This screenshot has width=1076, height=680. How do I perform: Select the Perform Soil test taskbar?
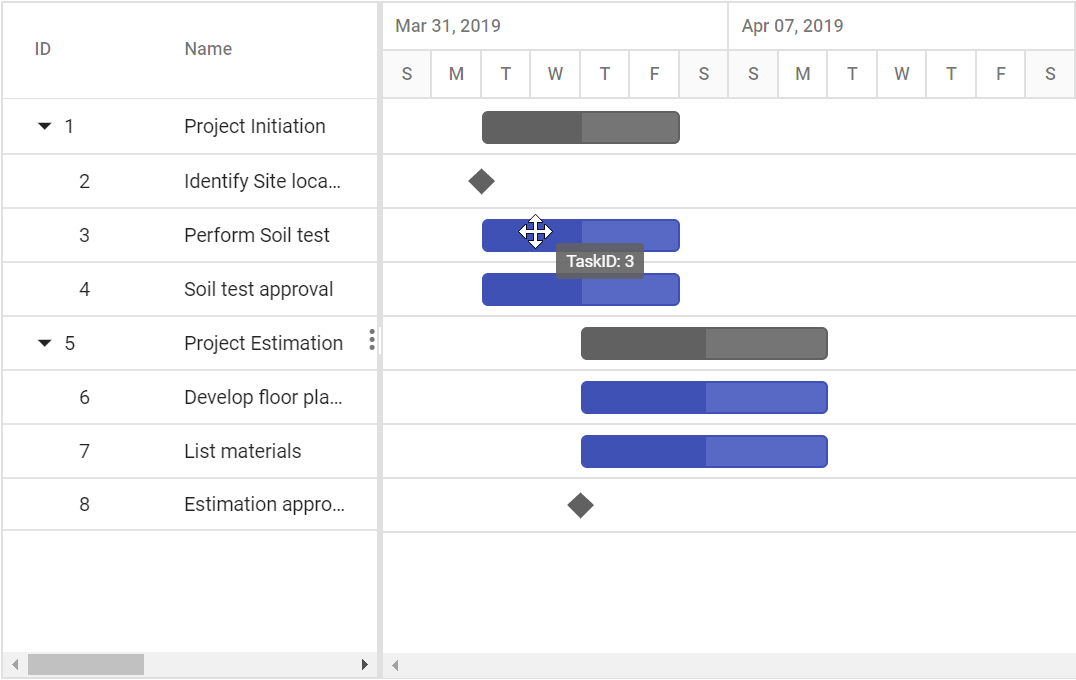tap(581, 235)
